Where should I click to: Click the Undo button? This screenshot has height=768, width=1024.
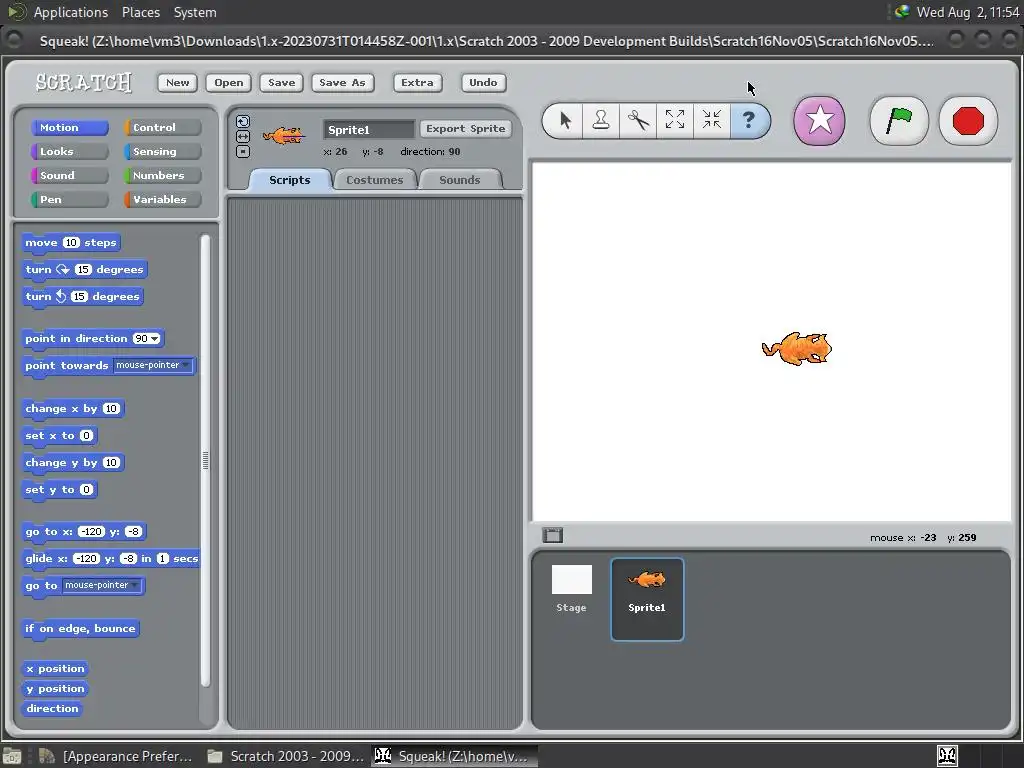tap(483, 82)
